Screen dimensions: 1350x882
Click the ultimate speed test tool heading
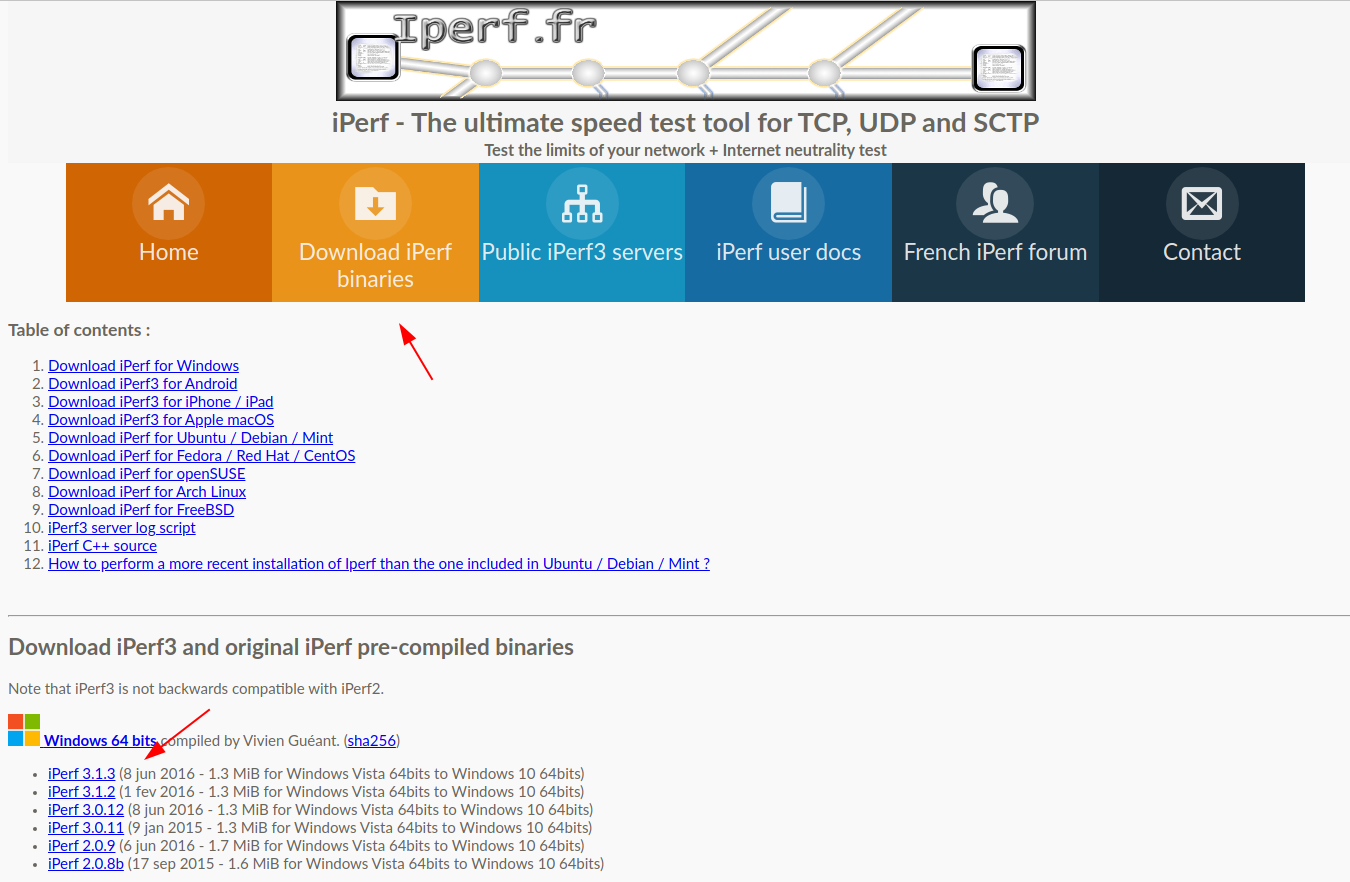coord(685,123)
